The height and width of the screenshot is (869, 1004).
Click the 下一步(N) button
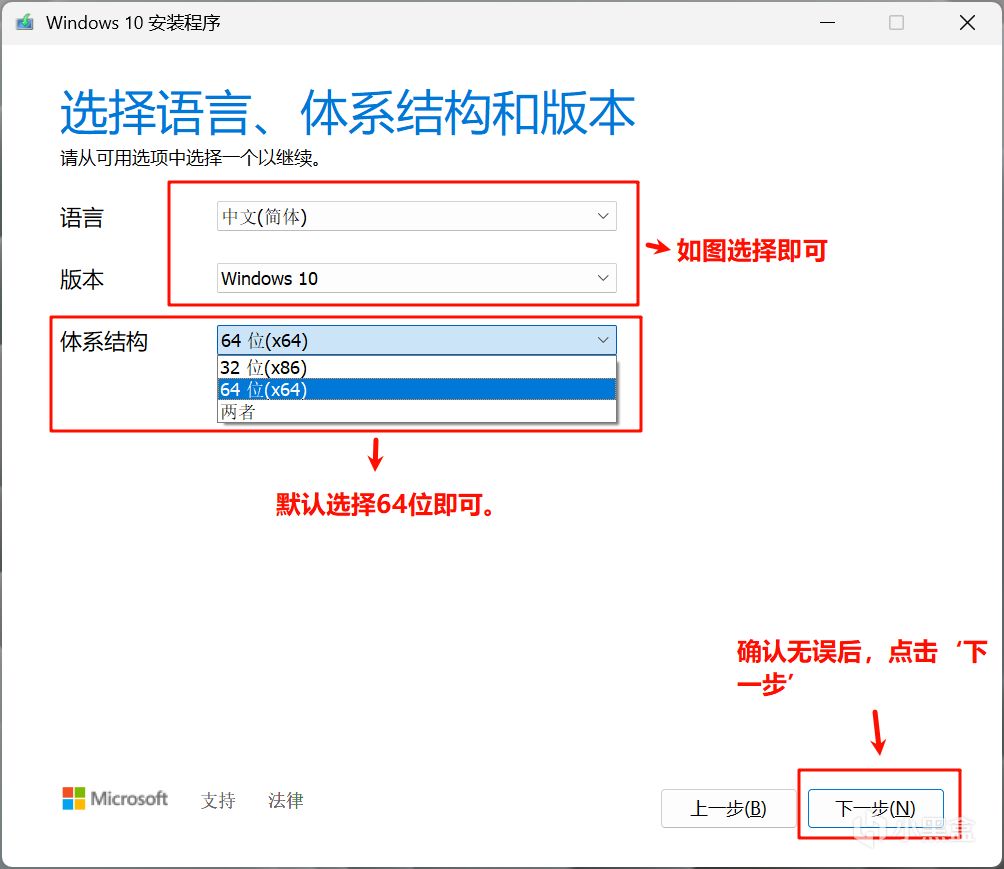875,808
